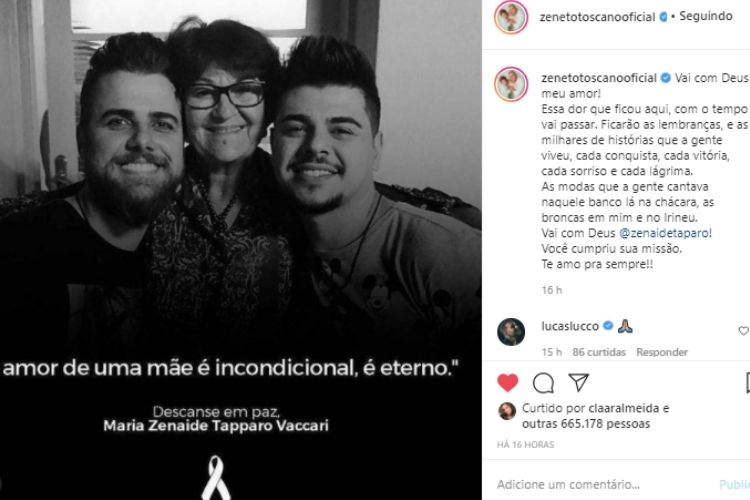Click the black and white tribute photo
Image resolution: width=750 pixels, height=500 pixels.
[x=241, y=250]
